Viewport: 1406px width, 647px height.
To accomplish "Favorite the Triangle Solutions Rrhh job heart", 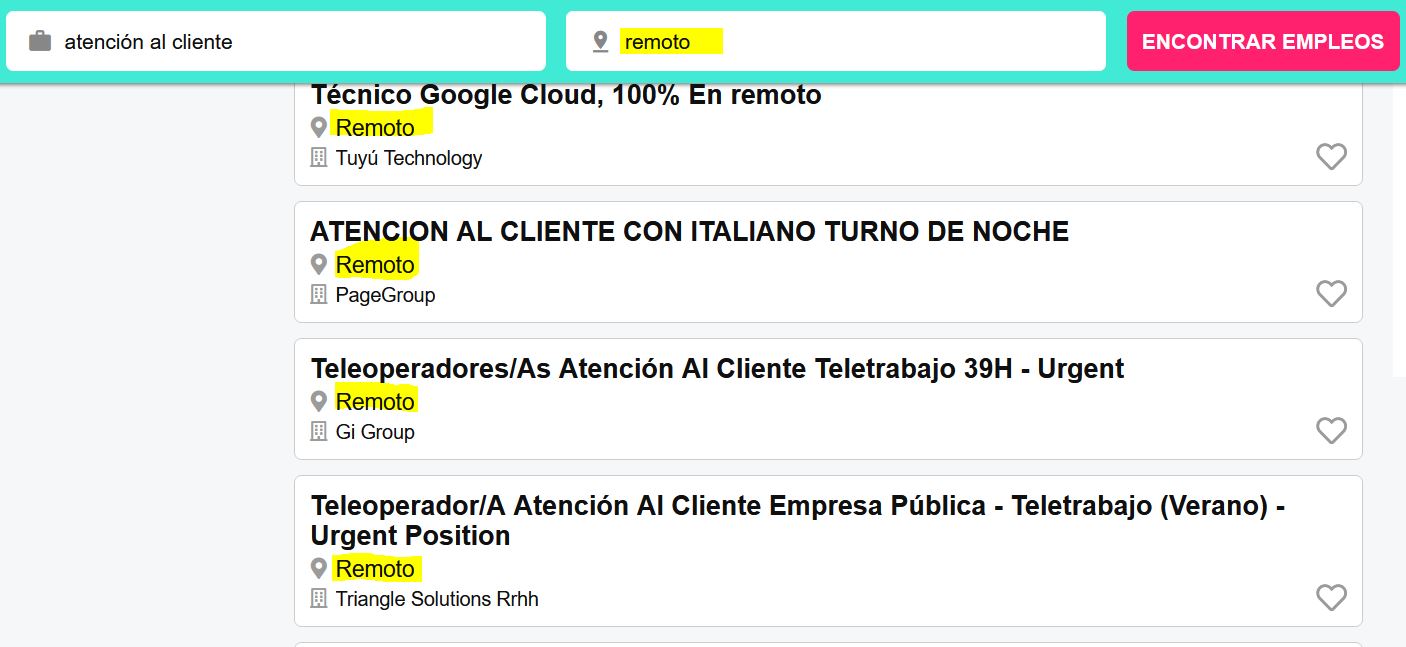I will pos(1331,597).
